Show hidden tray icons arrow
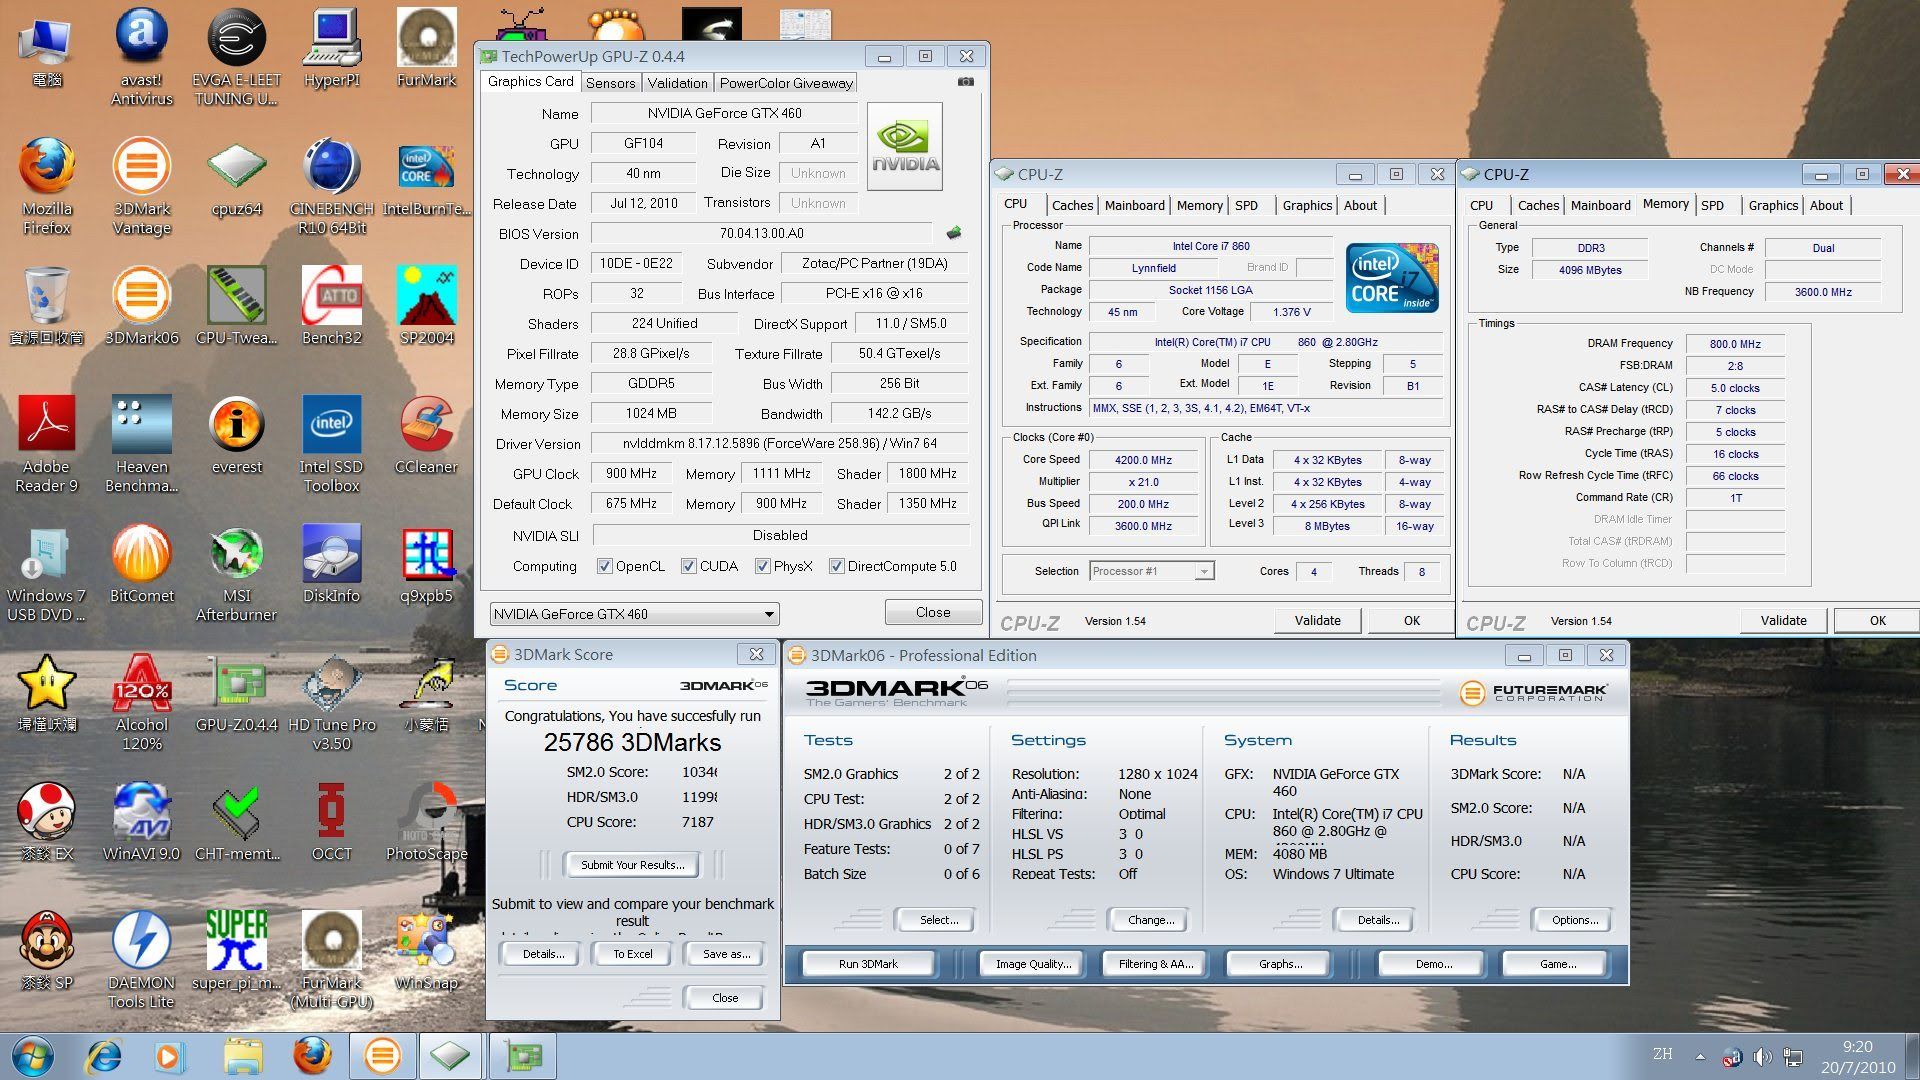This screenshot has width=1920, height=1080. click(x=1700, y=1056)
